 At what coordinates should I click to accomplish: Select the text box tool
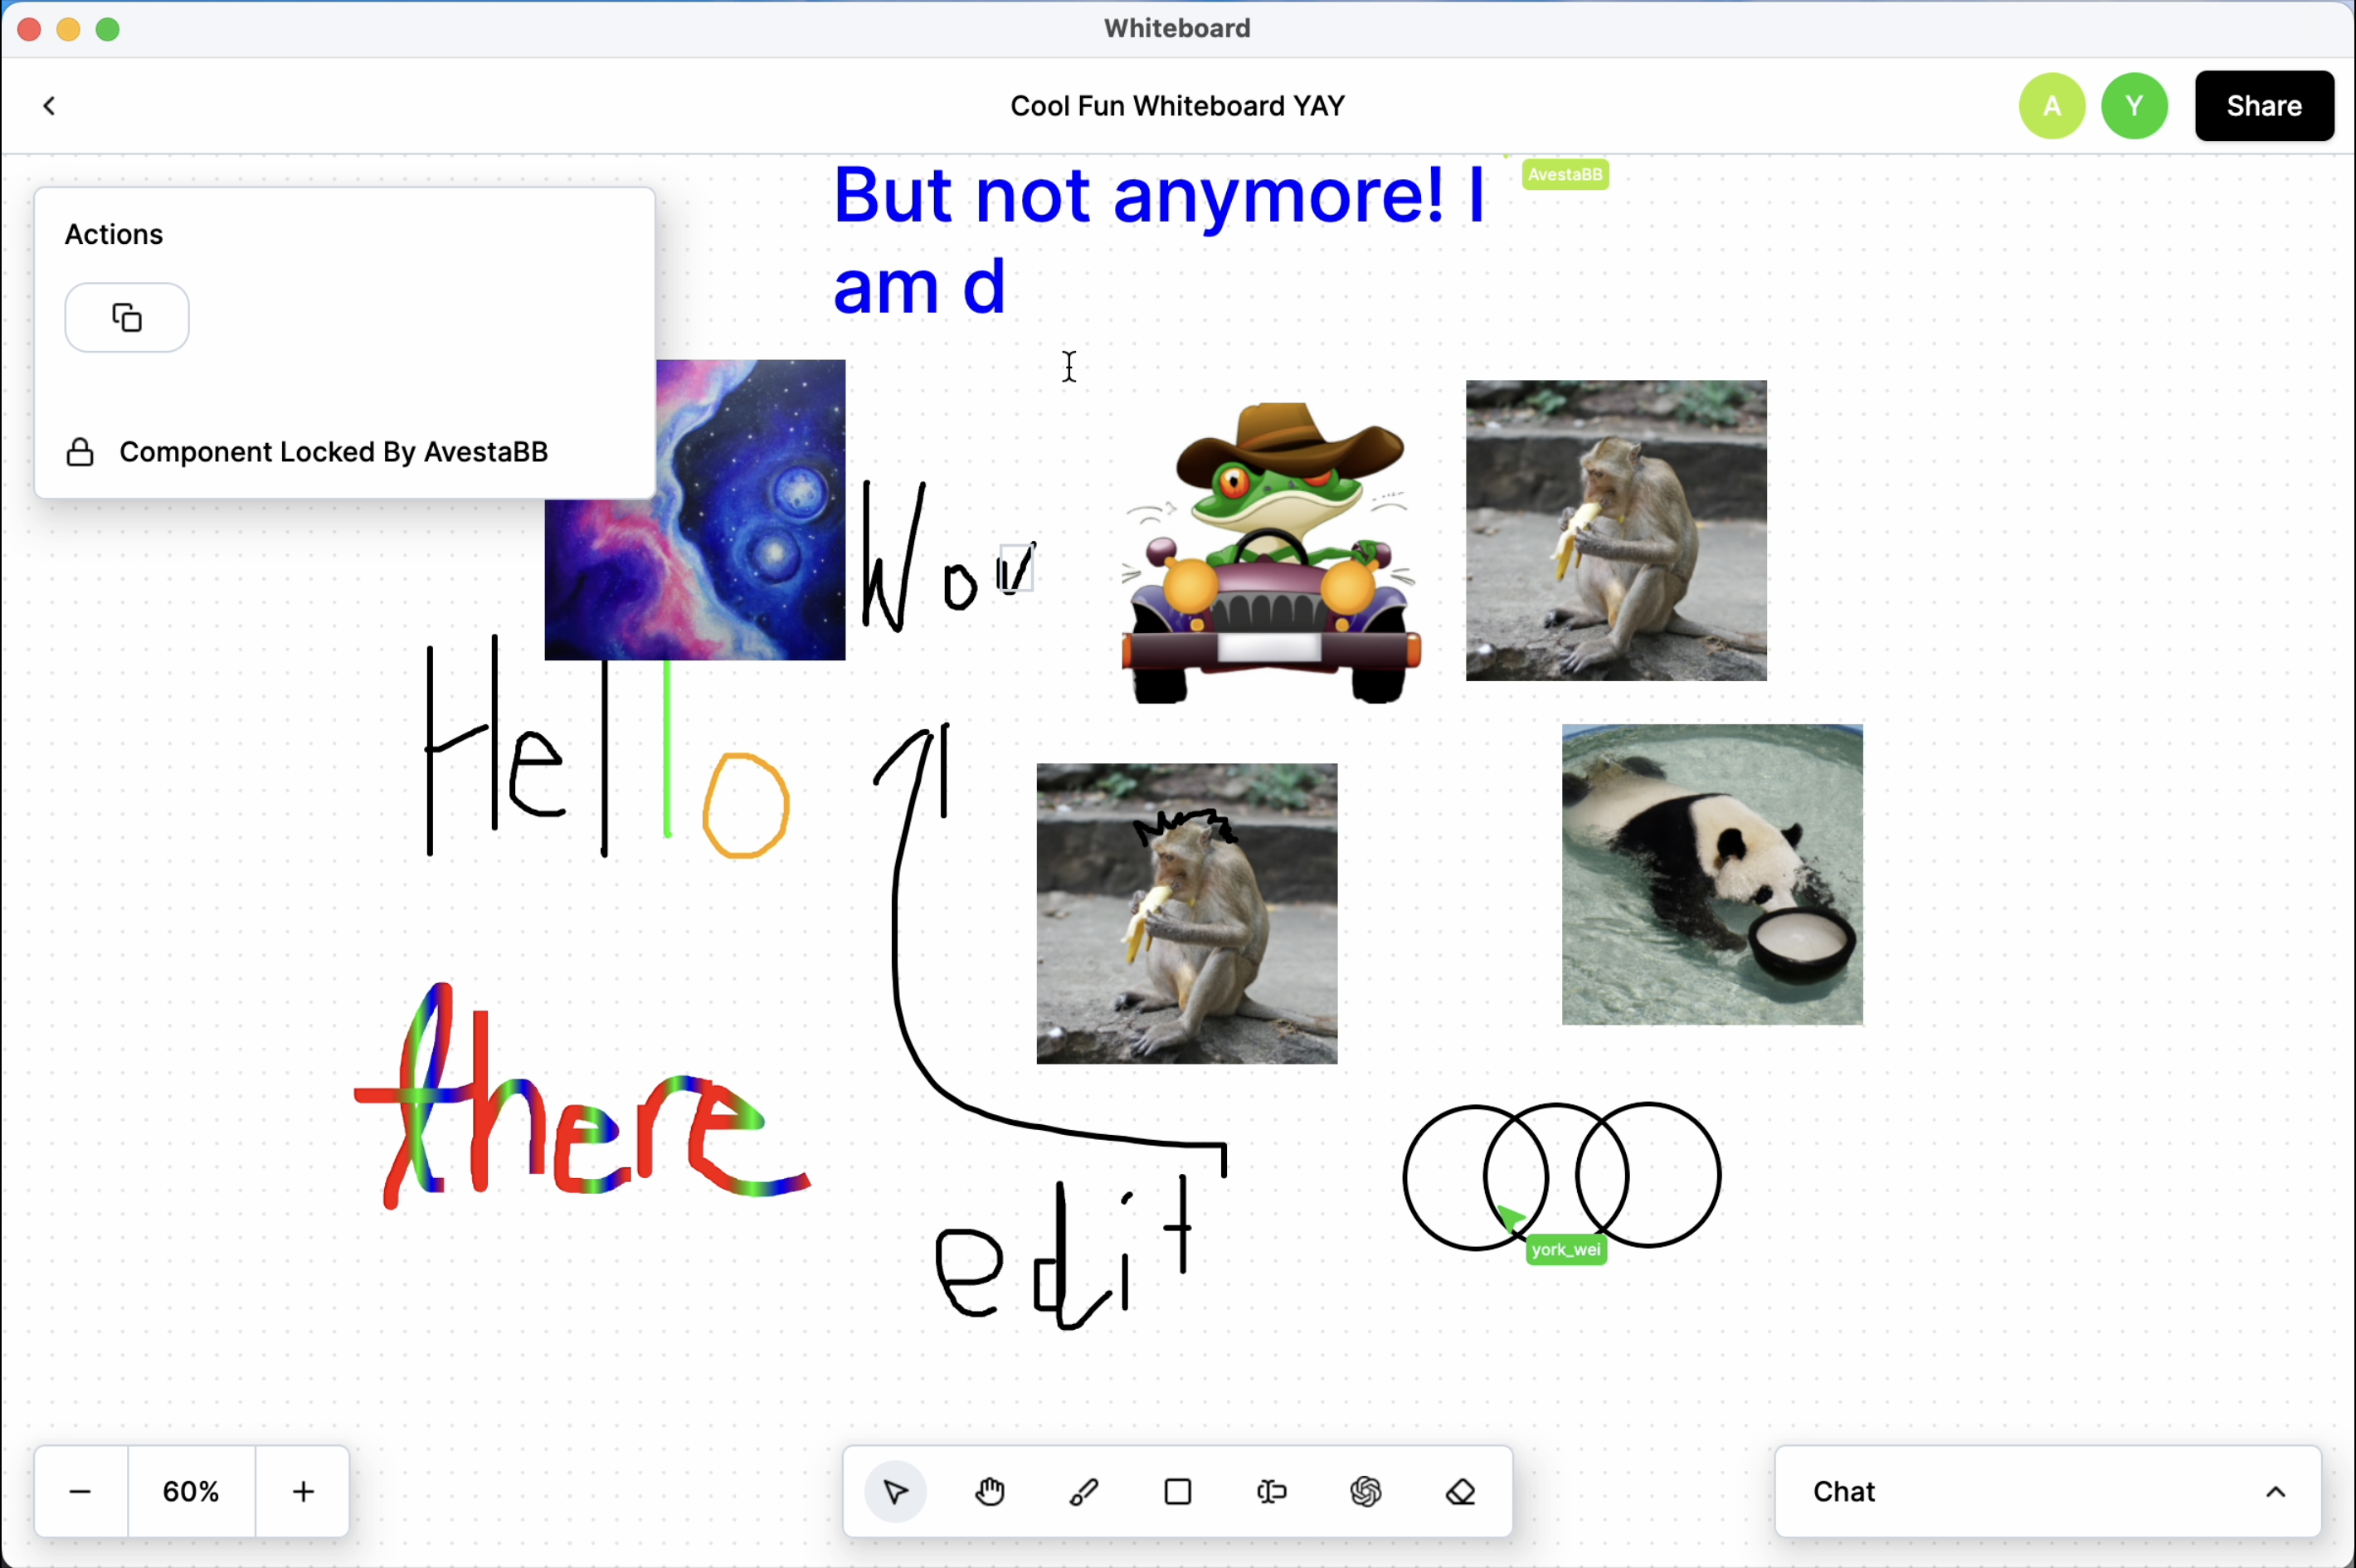pos(1271,1491)
